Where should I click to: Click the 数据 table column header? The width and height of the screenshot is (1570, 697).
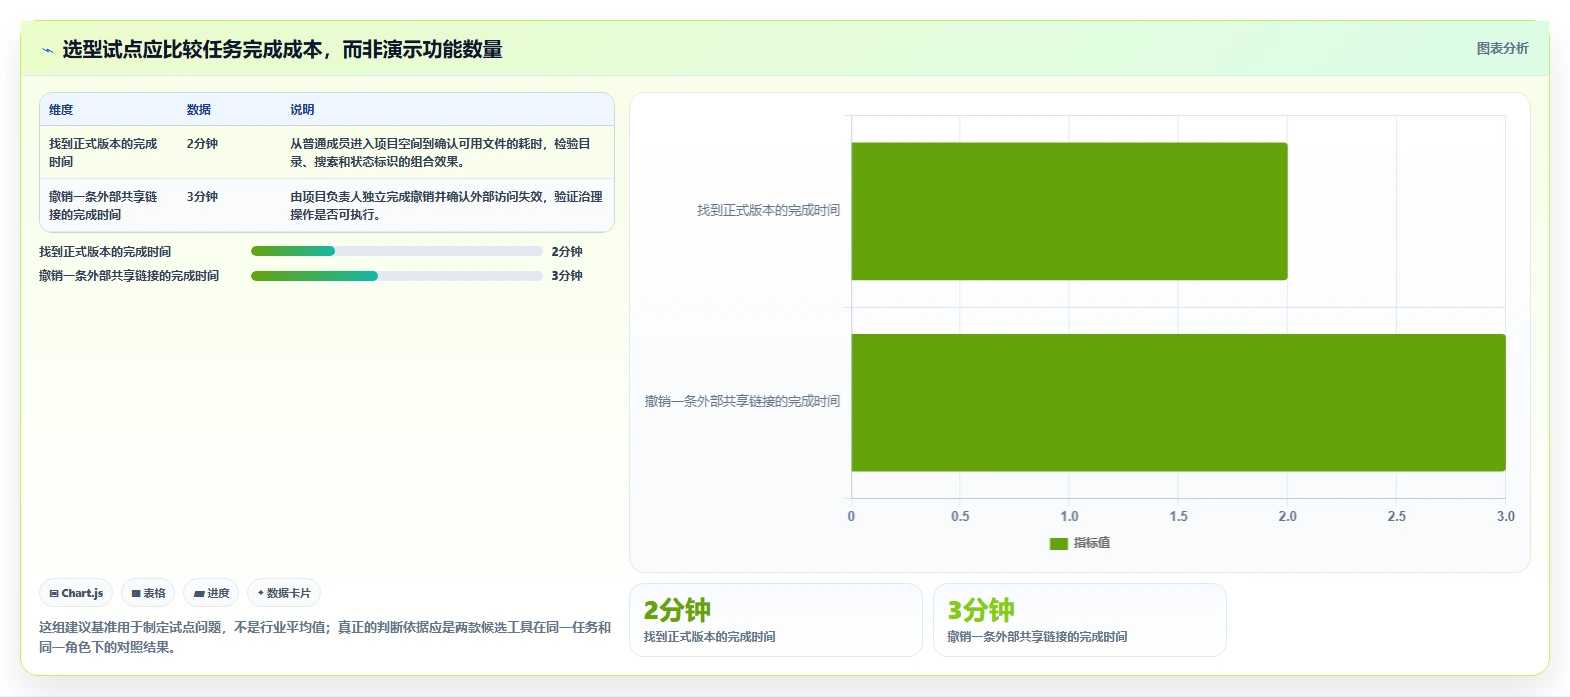(199, 110)
